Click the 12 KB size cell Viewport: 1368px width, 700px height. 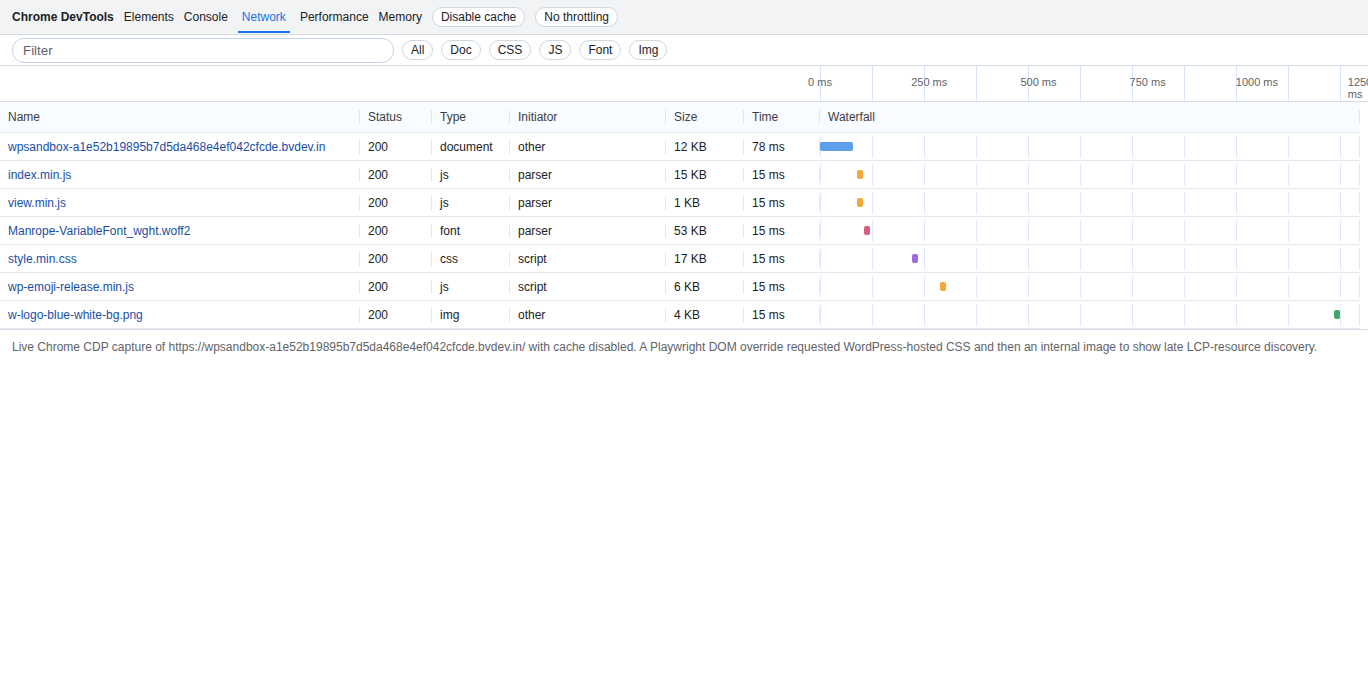pyautogui.click(x=690, y=147)
